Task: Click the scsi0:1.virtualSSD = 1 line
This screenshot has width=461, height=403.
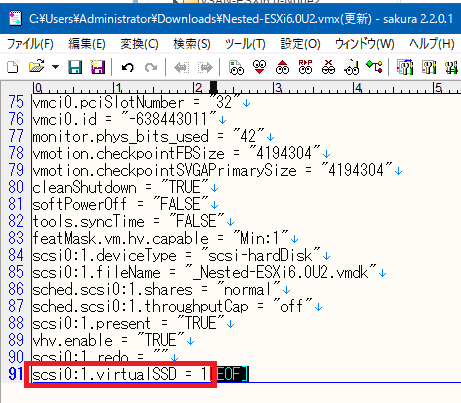Action: coord(121,374)
